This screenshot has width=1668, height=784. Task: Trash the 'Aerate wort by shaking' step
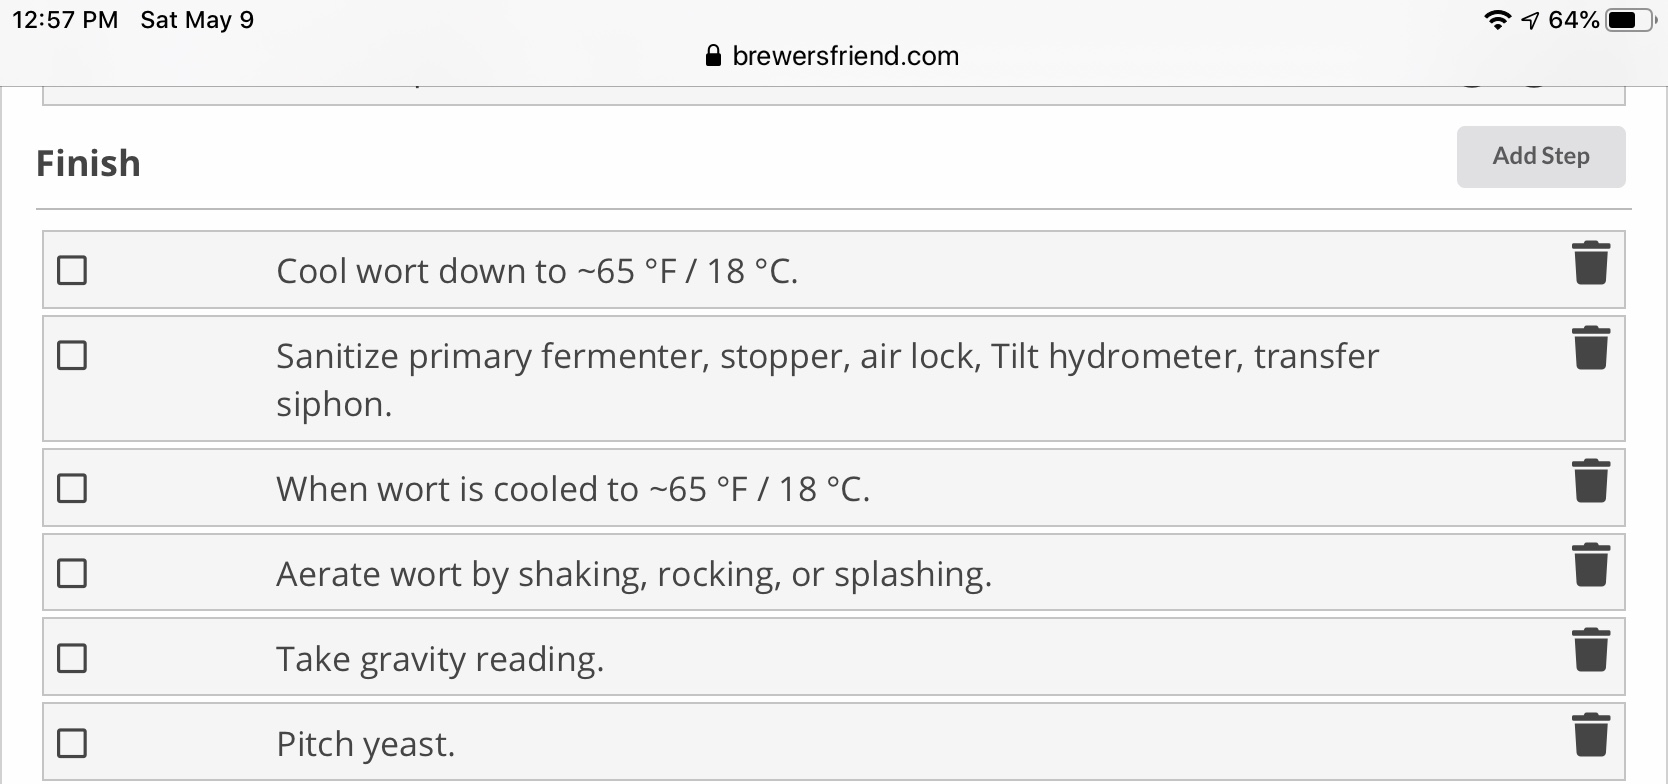pyautogui.click(x=1590, y=565)
